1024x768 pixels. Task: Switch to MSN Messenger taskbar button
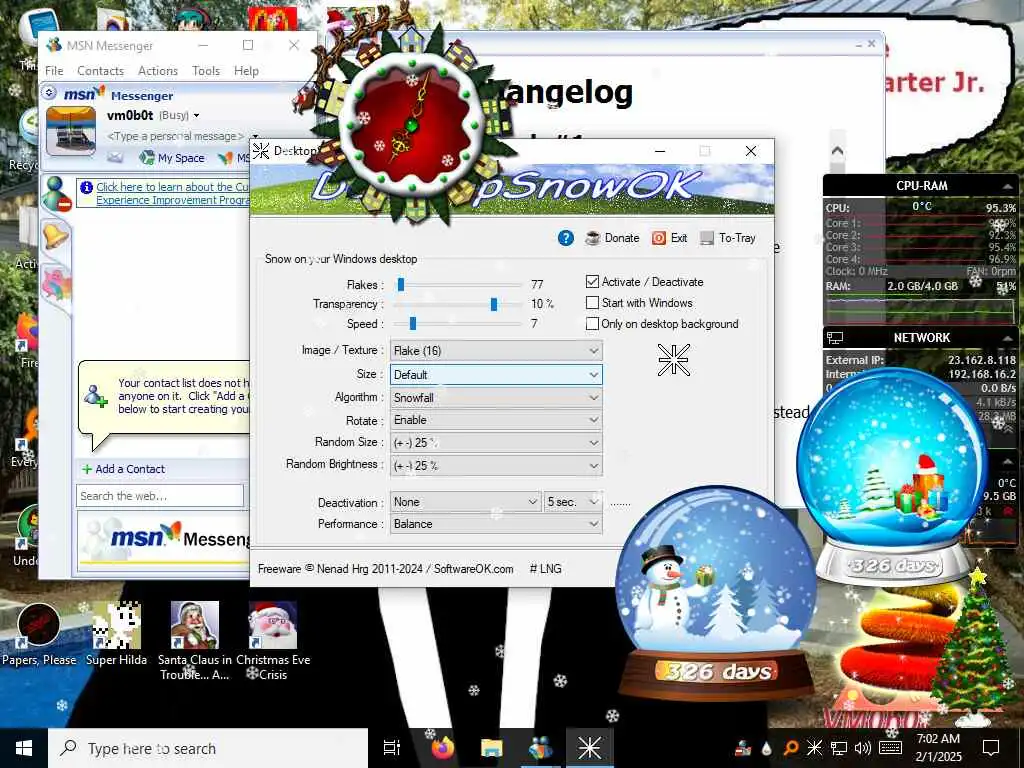pyautogui.click(x=540, y=748)
